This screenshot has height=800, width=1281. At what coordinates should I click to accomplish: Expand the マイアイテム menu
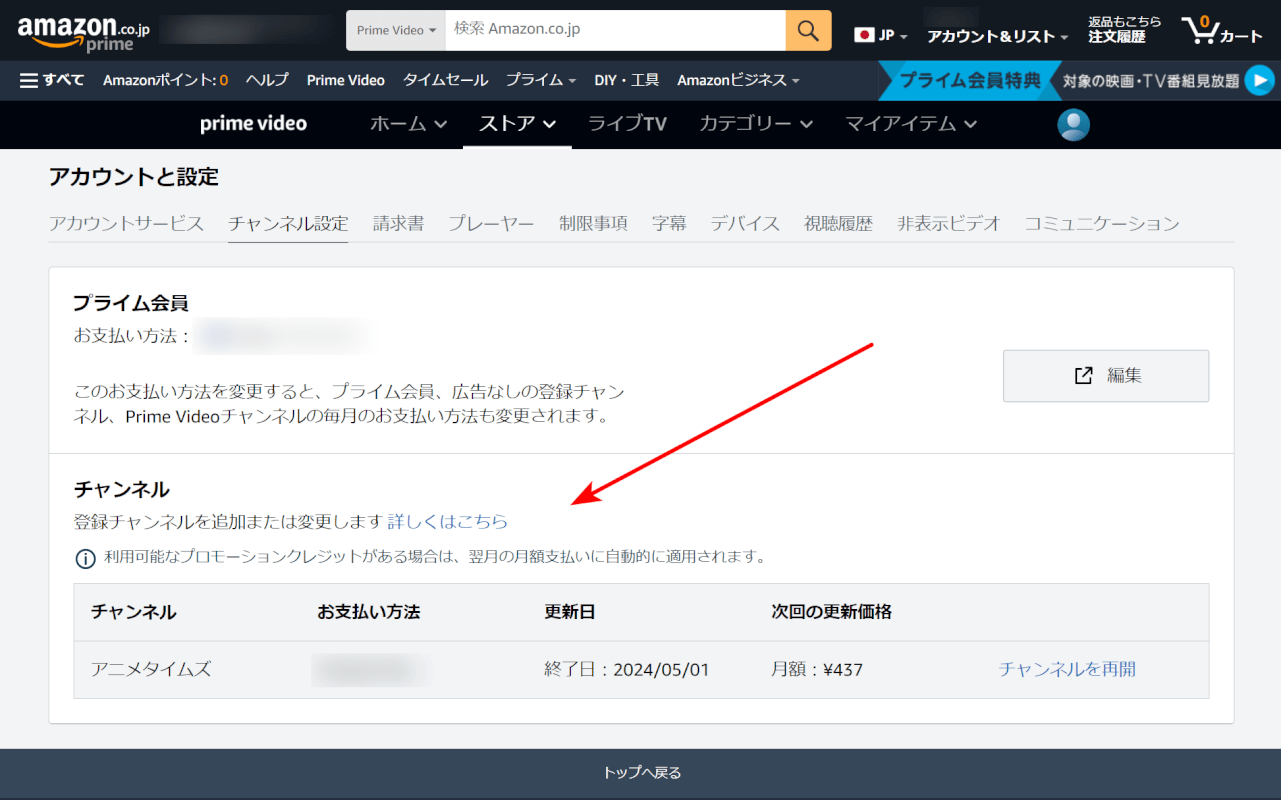click(x=911, y=124)
